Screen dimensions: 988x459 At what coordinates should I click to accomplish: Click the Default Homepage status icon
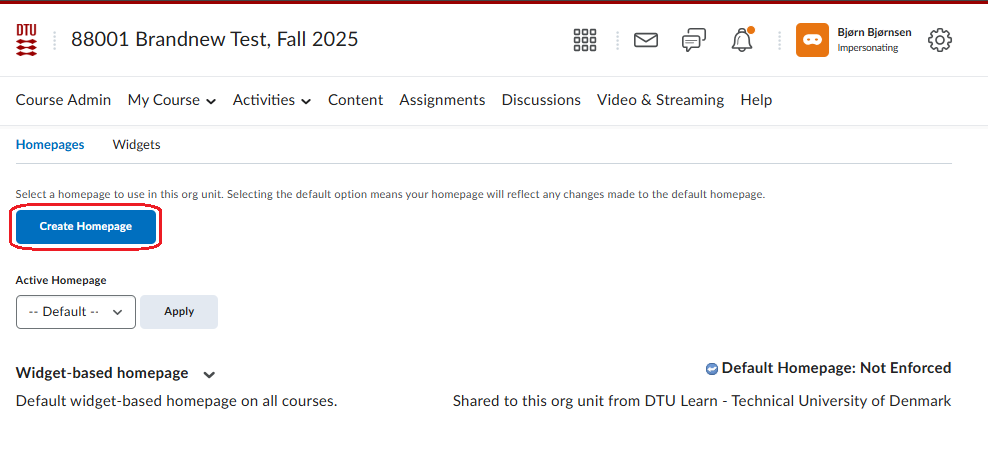click(x=711, y=369)
